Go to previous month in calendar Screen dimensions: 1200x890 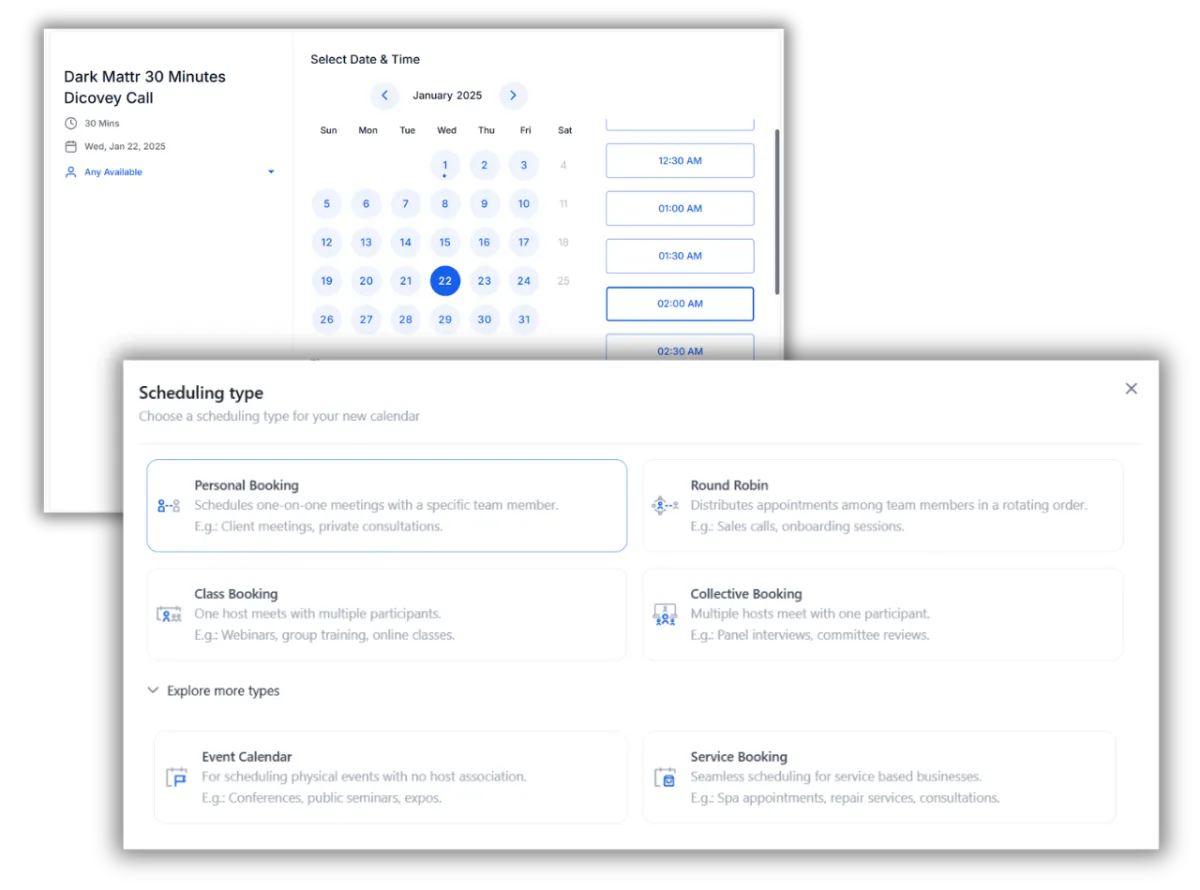[x=384, y=96]
